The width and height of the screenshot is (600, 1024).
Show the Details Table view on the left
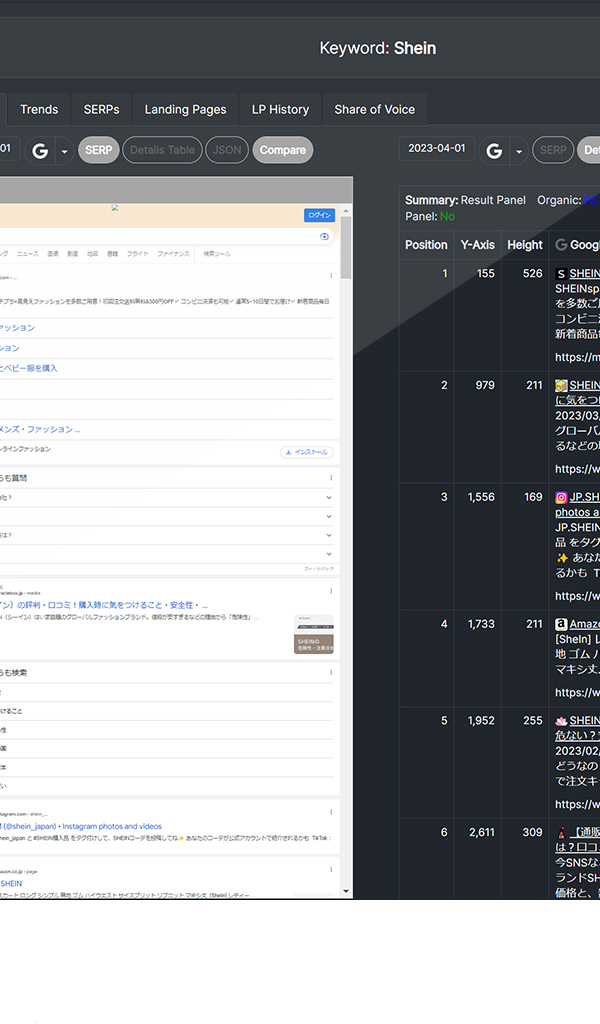pyautogui.click(x=162, y=150)
